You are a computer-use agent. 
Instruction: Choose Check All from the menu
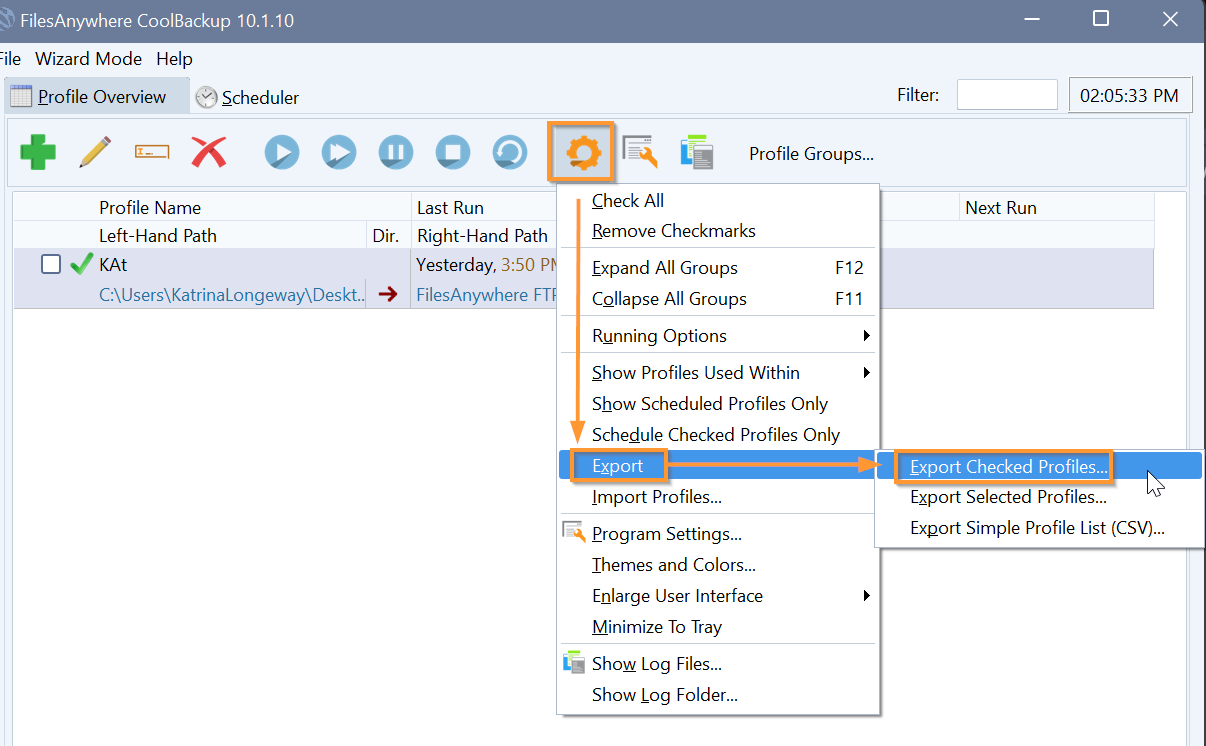[717, 201]
